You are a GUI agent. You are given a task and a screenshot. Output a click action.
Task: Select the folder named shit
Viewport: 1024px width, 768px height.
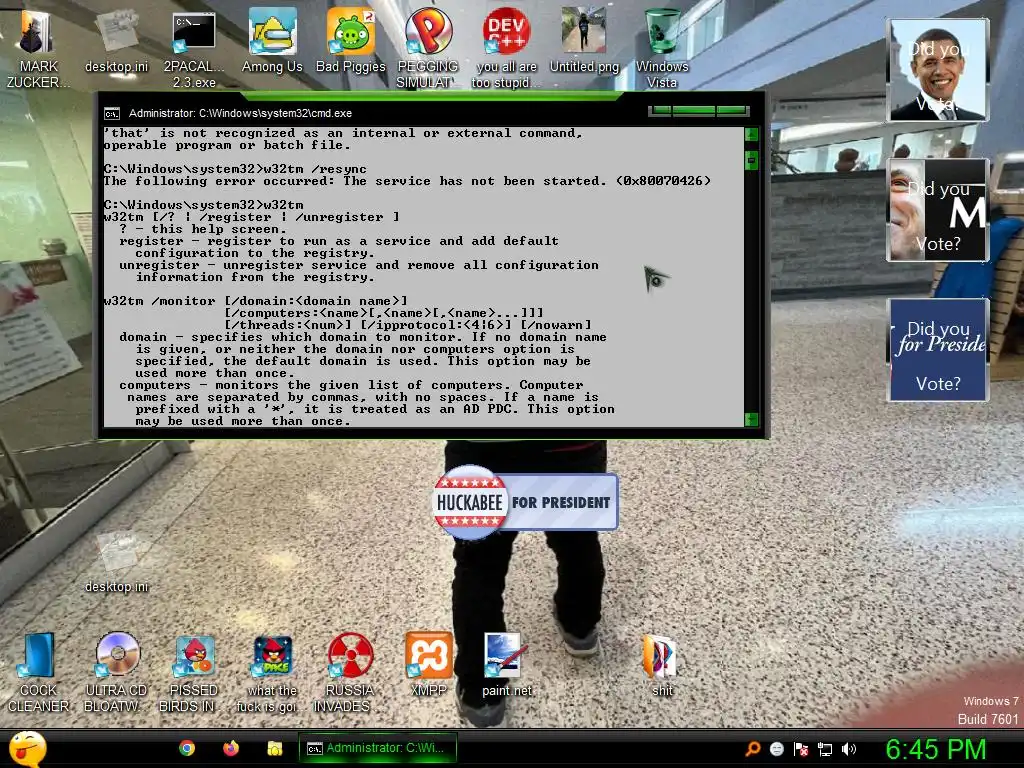tap(661, 665)
